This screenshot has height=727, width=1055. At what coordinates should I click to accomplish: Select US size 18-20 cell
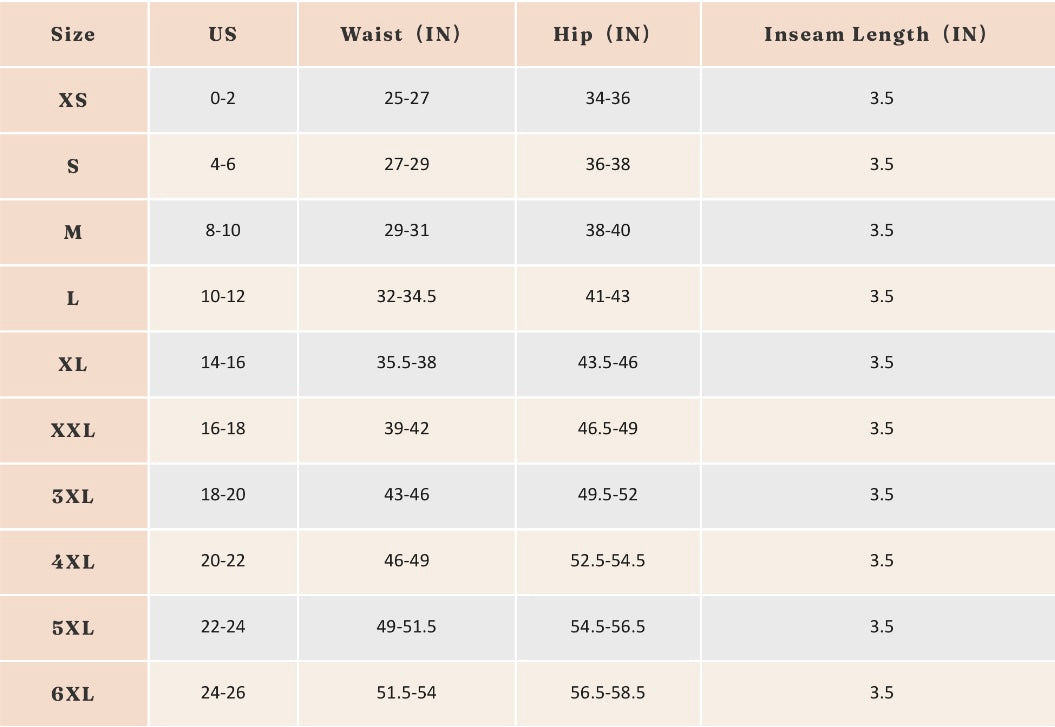(x=223, y=494)
